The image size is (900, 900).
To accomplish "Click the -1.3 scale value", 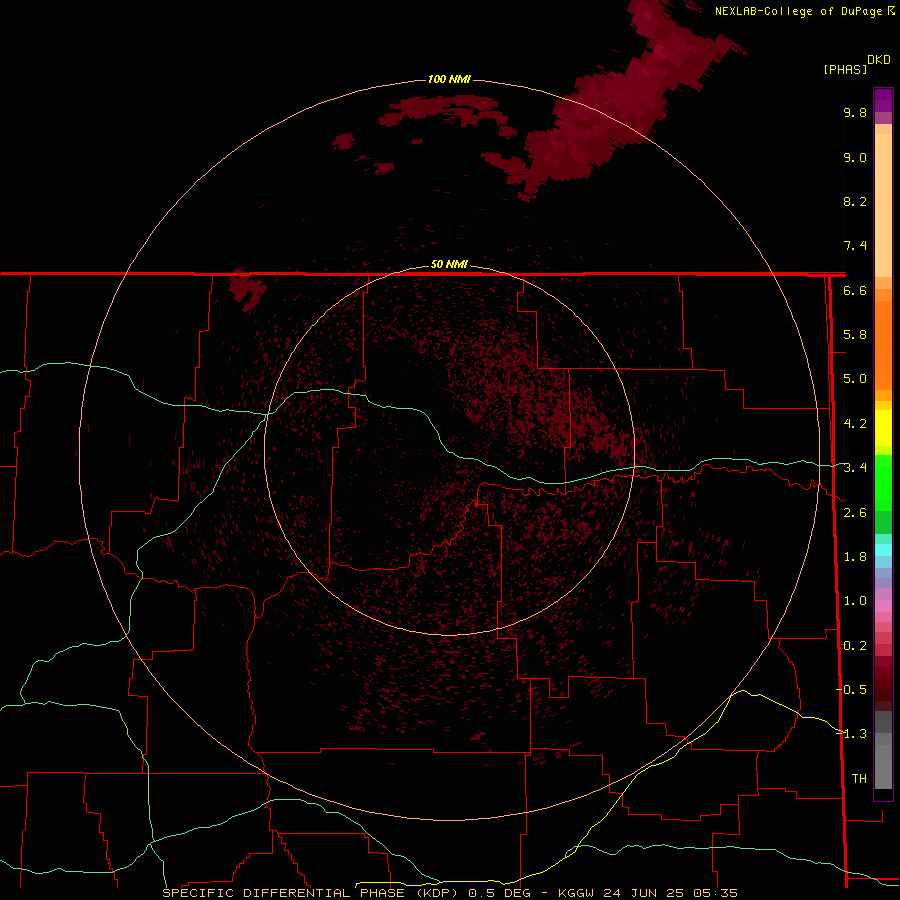I will pos(852,734).
